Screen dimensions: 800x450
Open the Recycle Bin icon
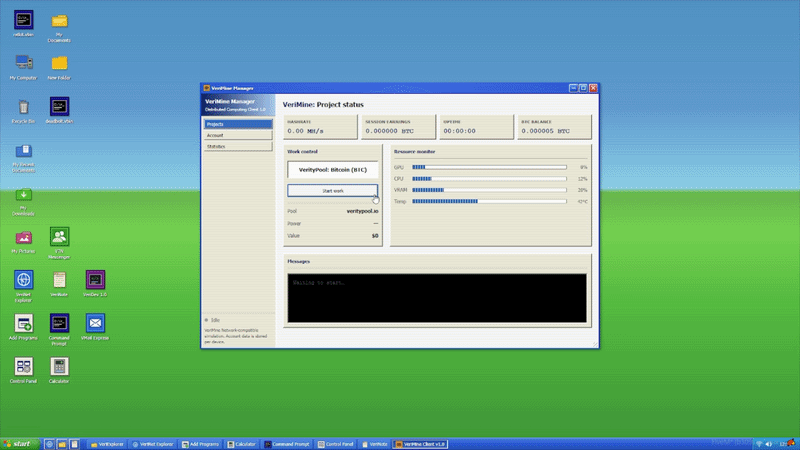click(x=23, y=107)
